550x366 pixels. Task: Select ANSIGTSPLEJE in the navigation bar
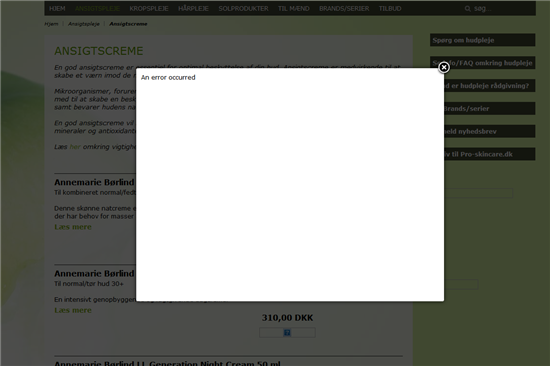97,8
